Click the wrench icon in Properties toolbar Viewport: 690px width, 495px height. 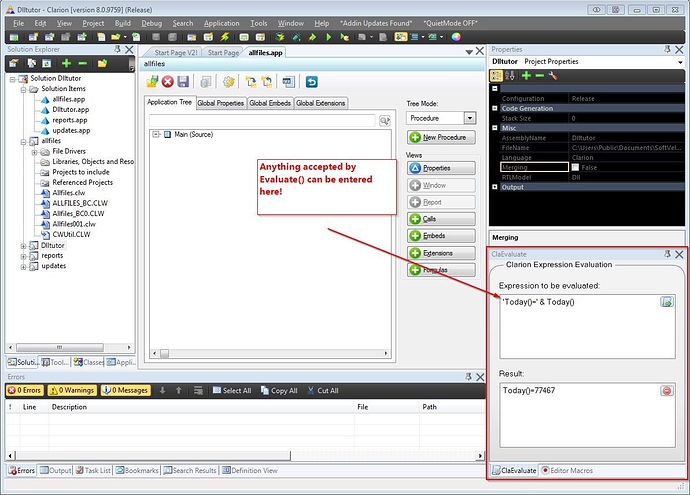coord(553,76)
